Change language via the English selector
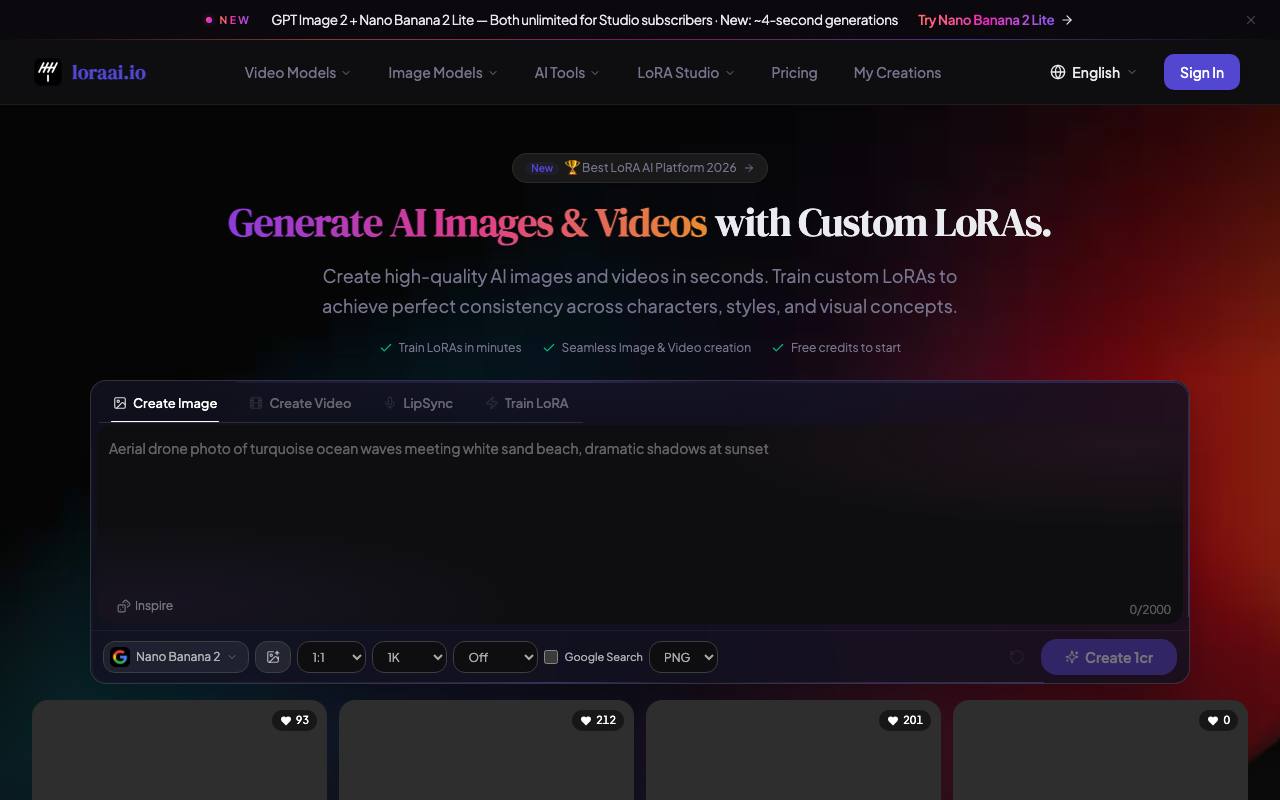 tap(1093, 72)
